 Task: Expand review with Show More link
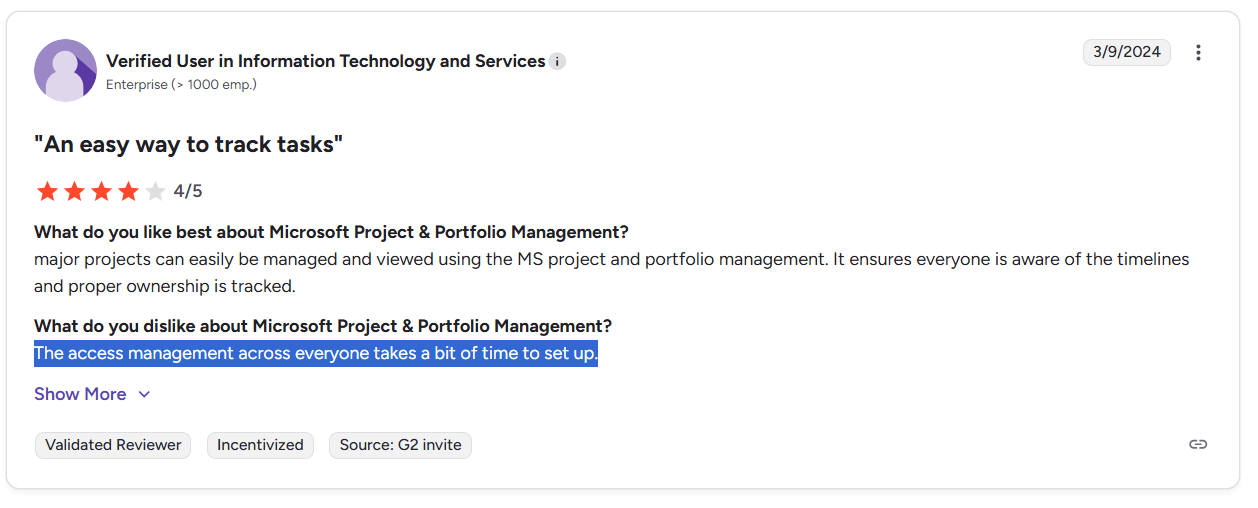coord(80,394)
